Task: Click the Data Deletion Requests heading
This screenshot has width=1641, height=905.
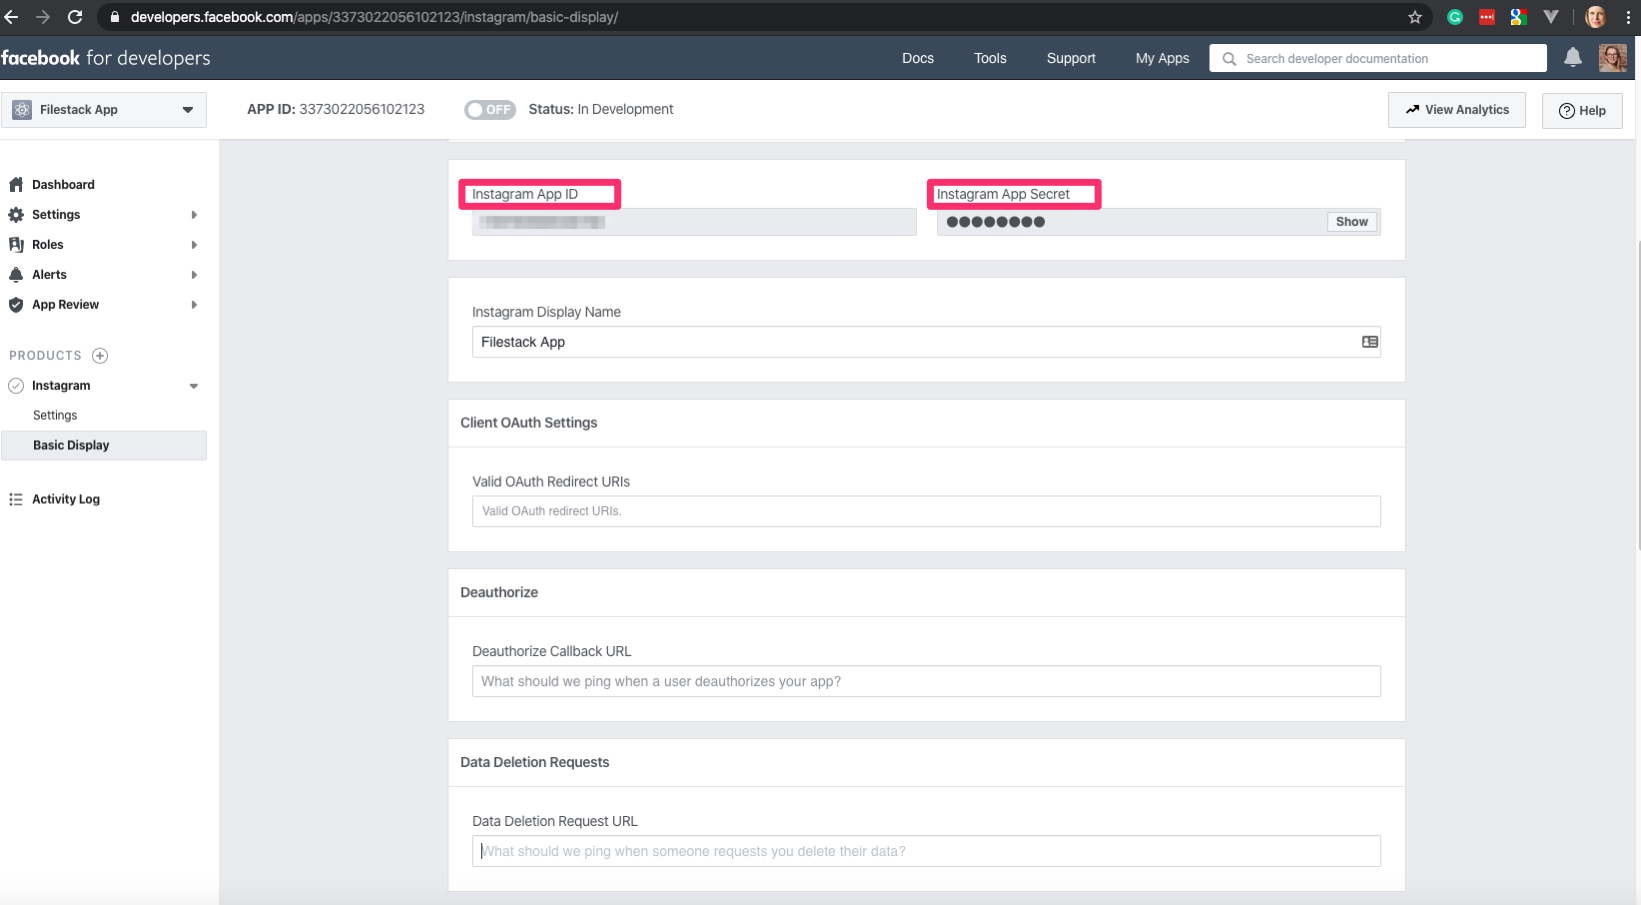Action: 535,762
